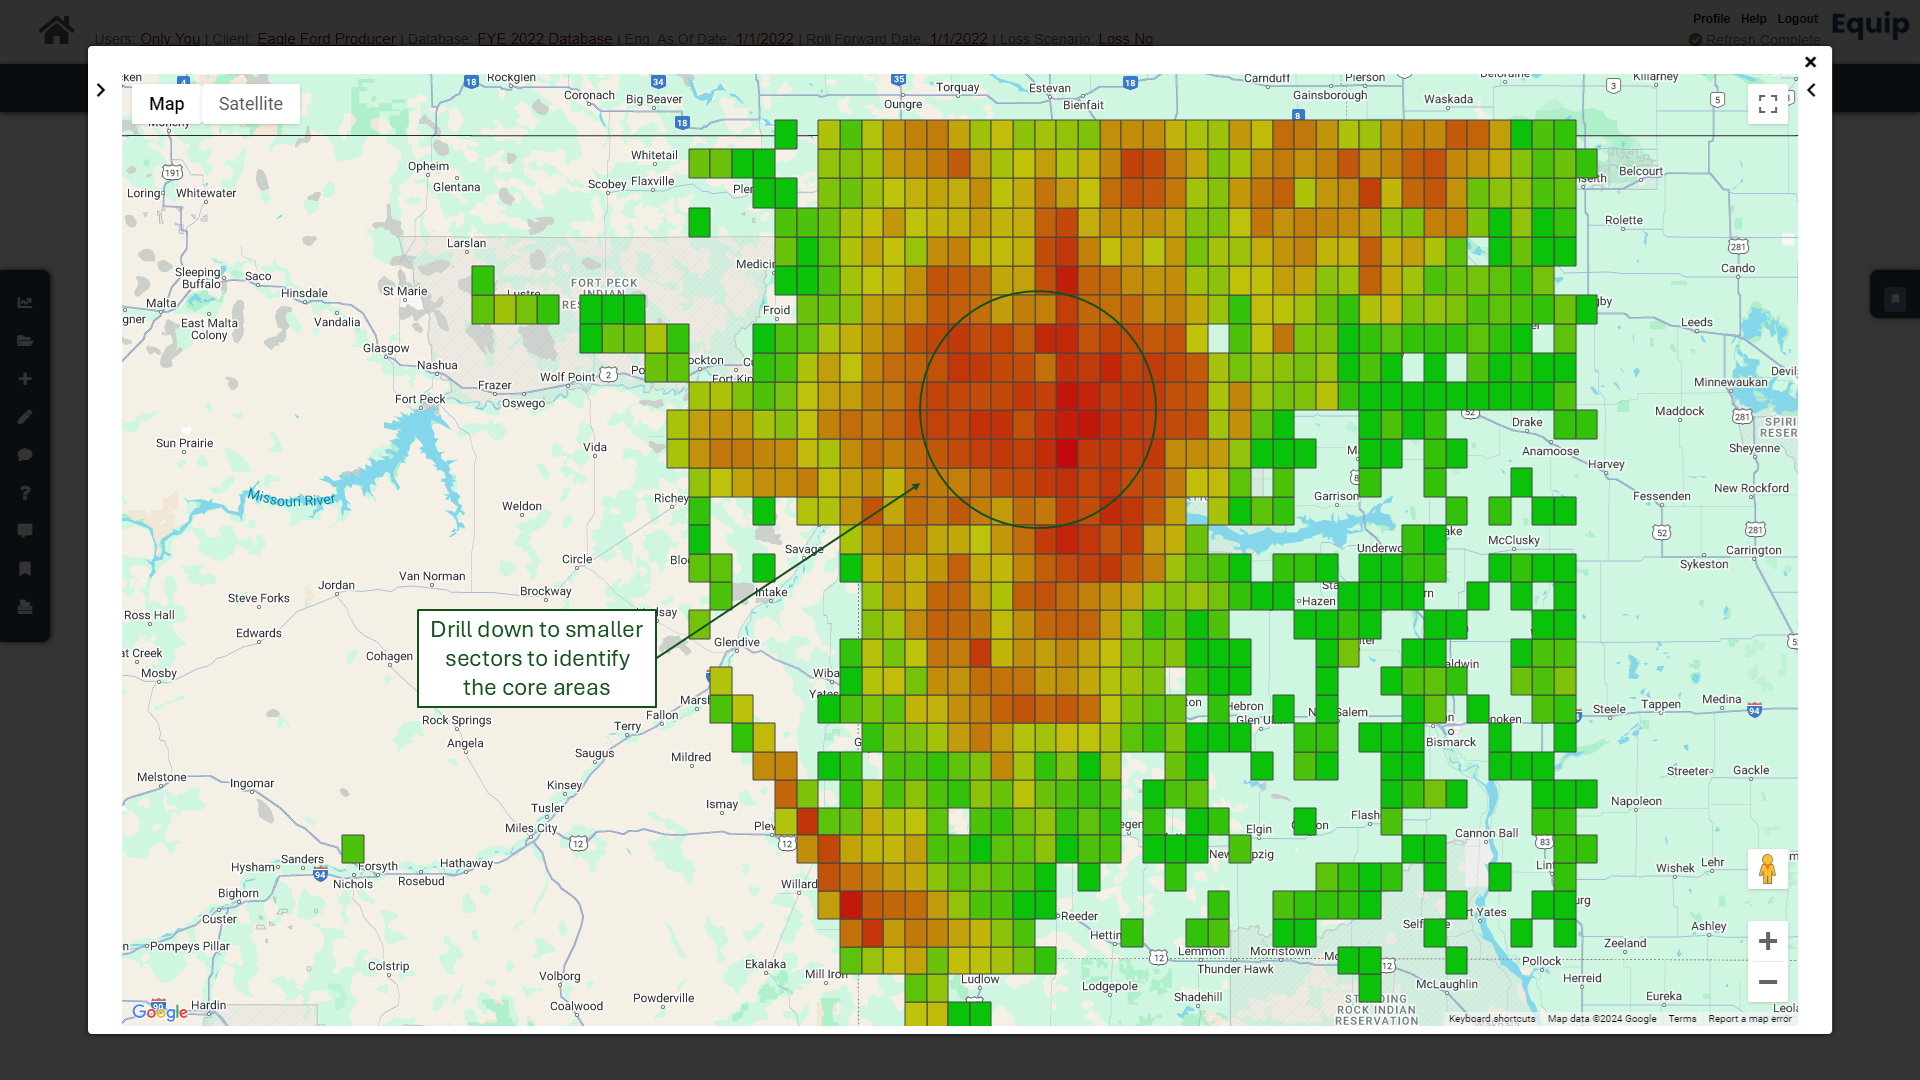
Task: Open the Loss No scenario link
Action: [1126, 39]
